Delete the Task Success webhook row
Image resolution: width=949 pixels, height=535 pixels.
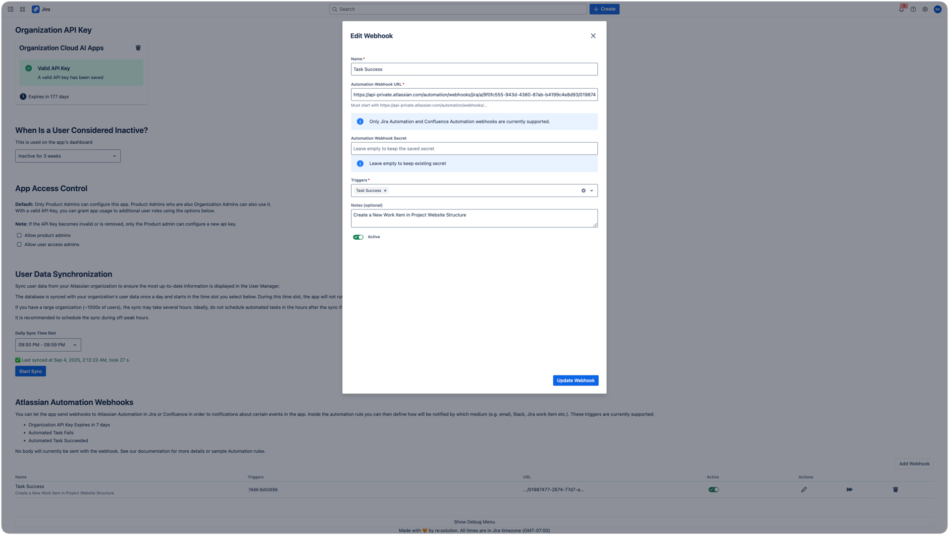coord(896,490)
